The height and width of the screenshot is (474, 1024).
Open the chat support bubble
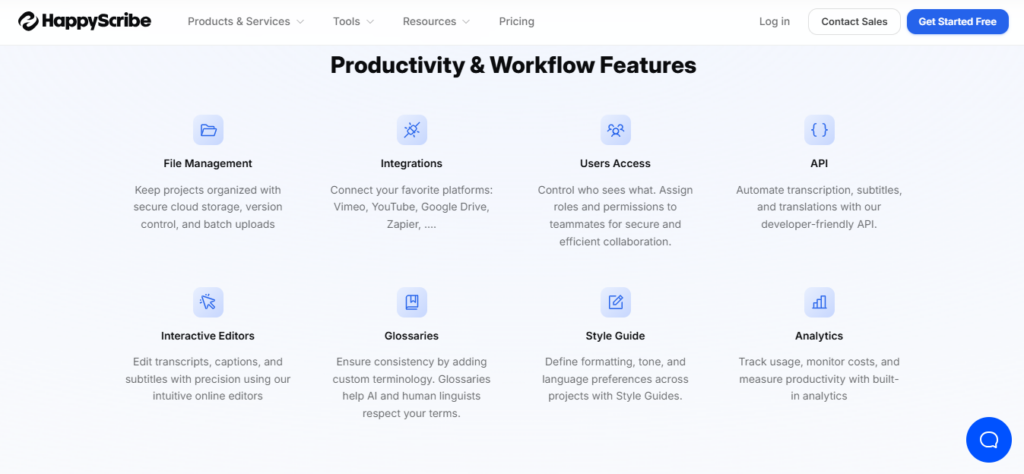988,439
